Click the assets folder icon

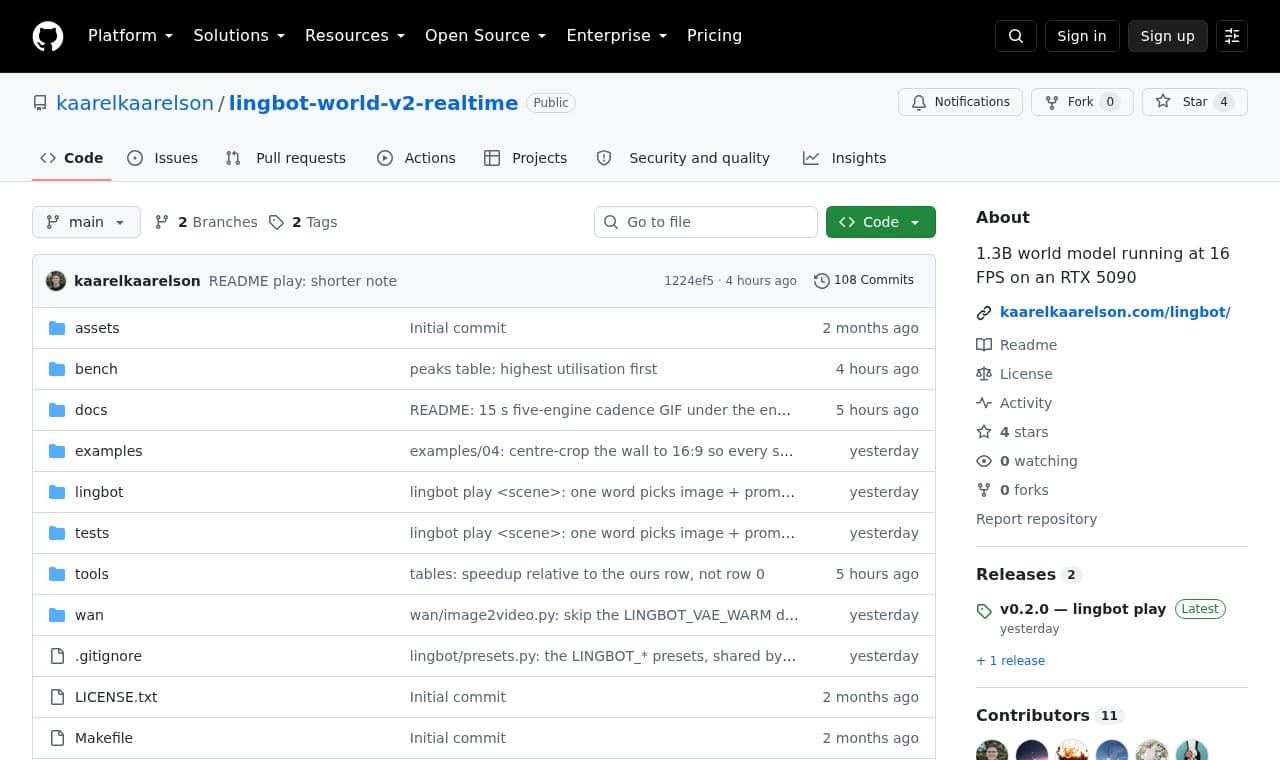point(57,328)
